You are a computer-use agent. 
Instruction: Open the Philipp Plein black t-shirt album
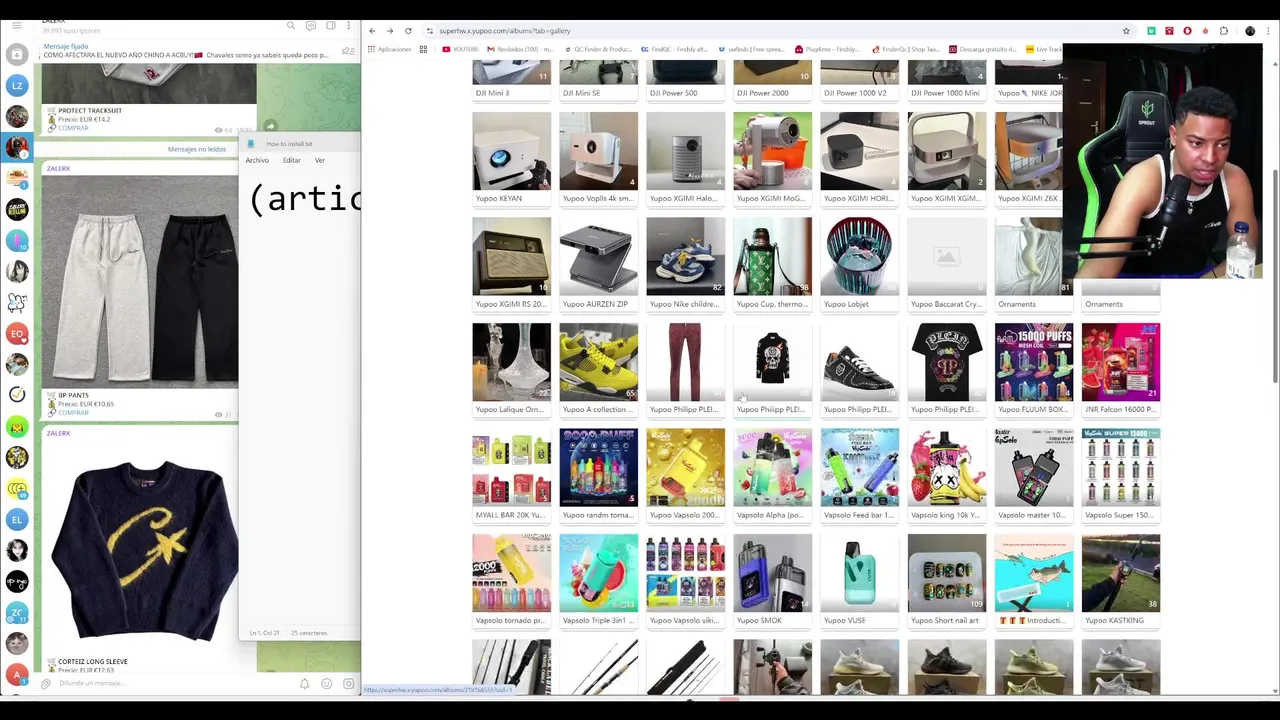(946, 369)
